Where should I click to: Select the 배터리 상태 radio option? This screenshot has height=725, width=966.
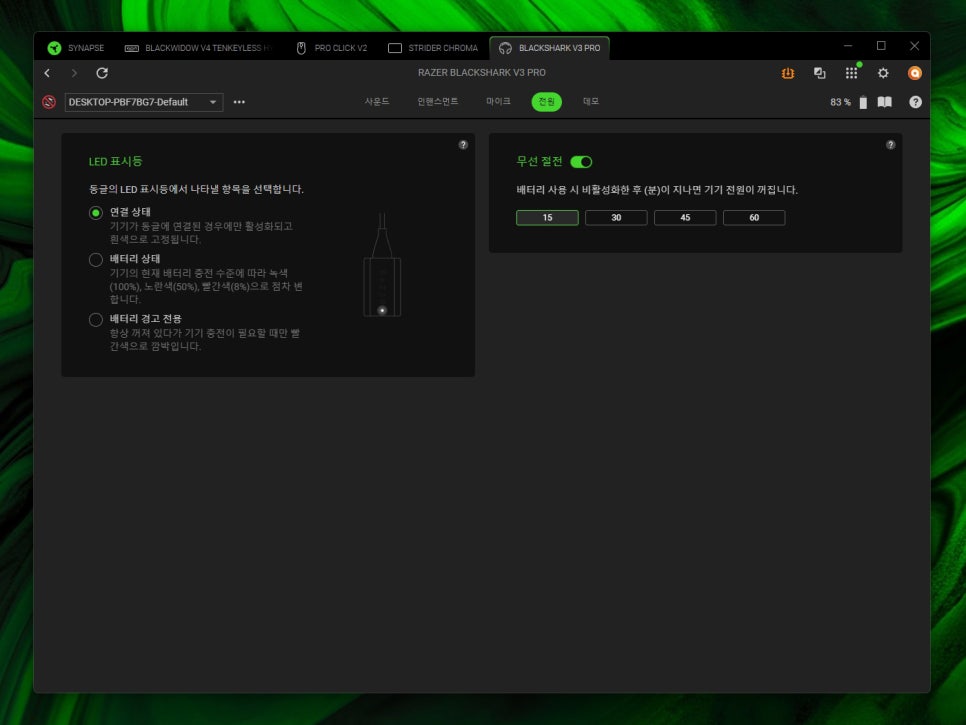pos(96,259)
